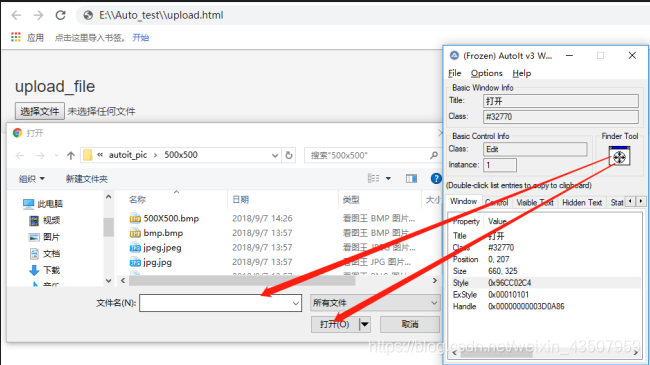This screenshot has width=650, height=365.
Task: Click the browser back arrow
Action: [16, 15]
